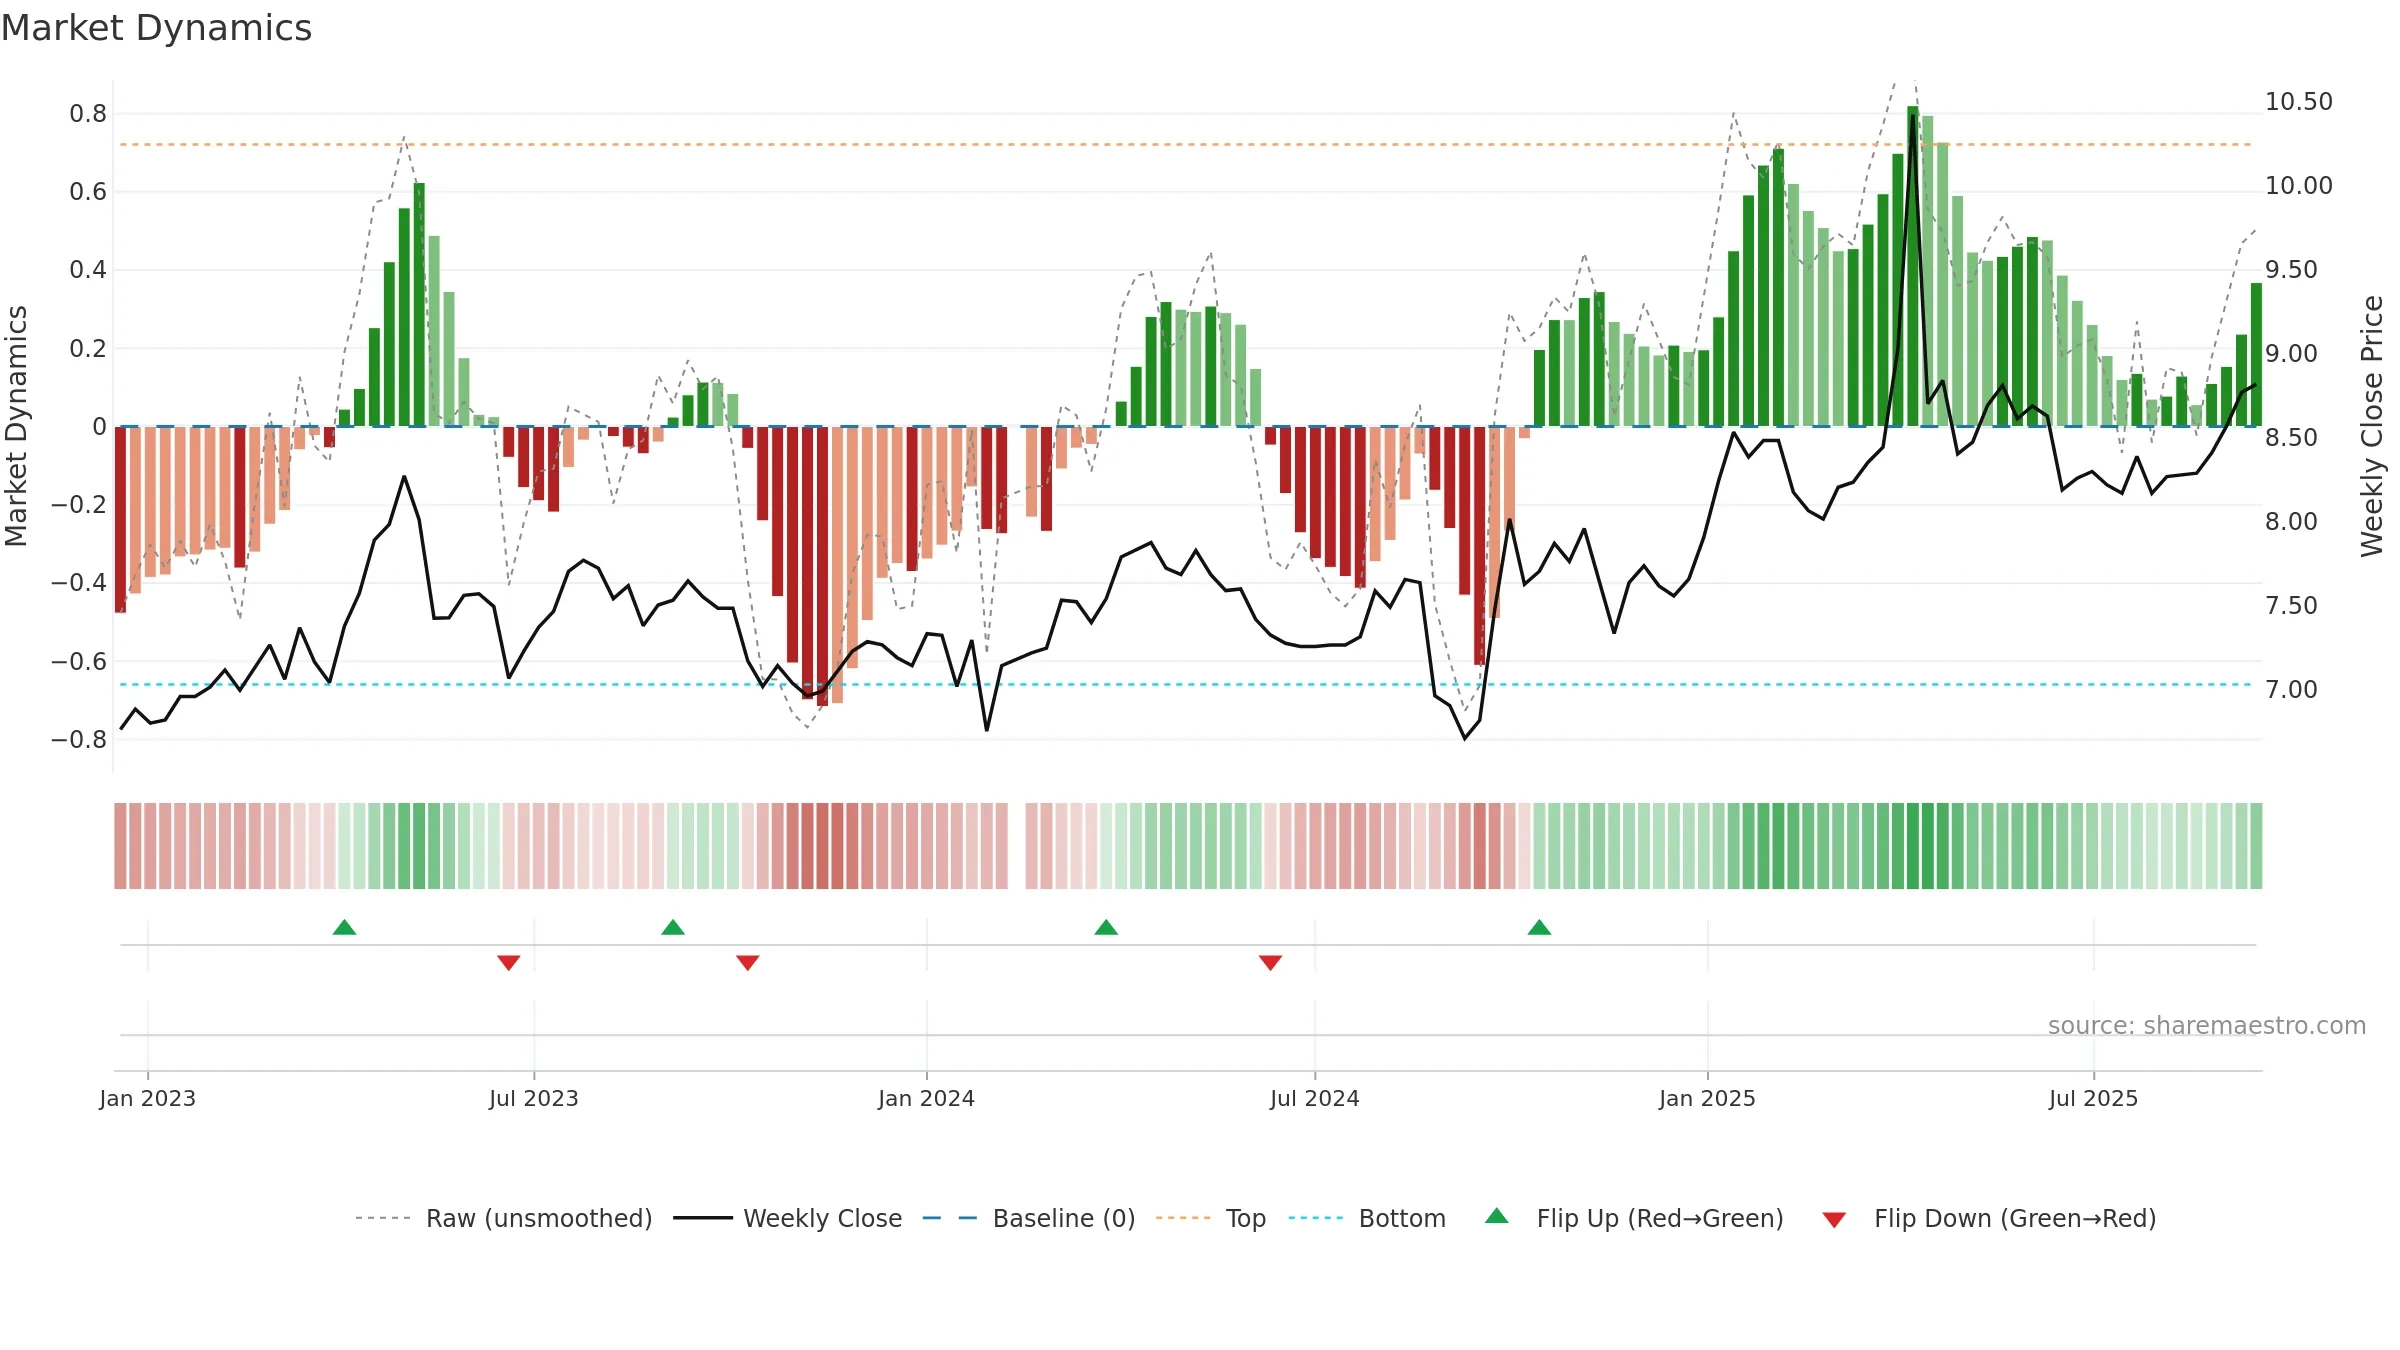
Task: Click the vertical Market Dynamics axis title
Action: 16,426
